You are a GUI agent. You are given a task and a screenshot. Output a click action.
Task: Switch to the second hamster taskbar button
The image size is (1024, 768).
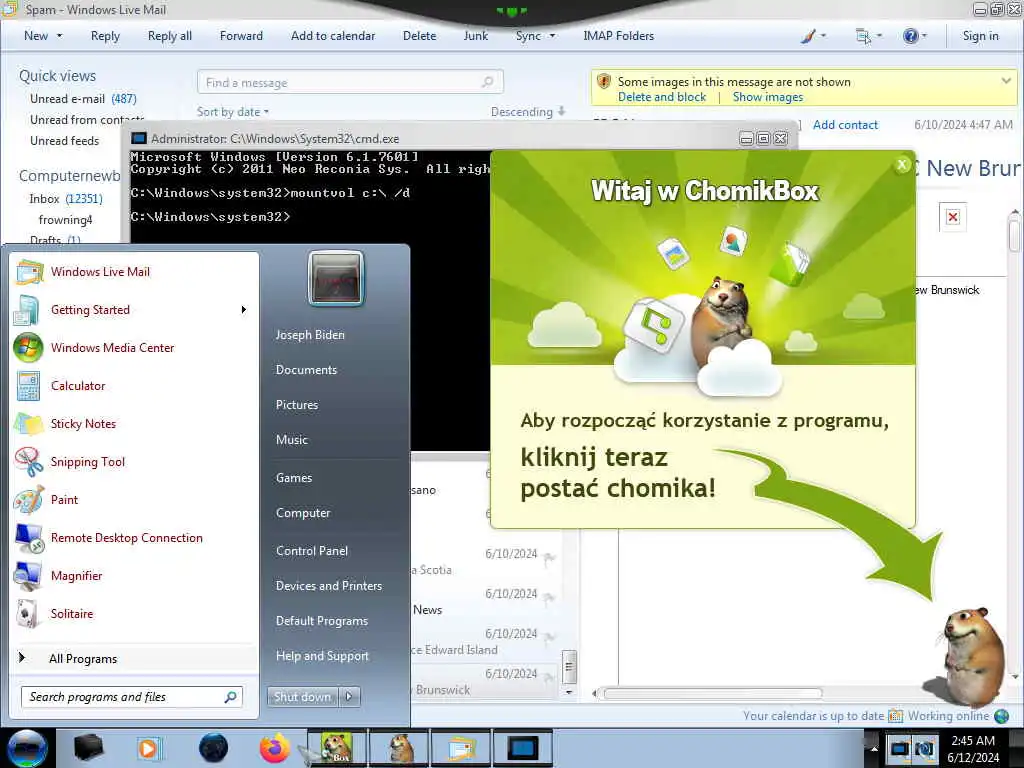coord(400,748)
